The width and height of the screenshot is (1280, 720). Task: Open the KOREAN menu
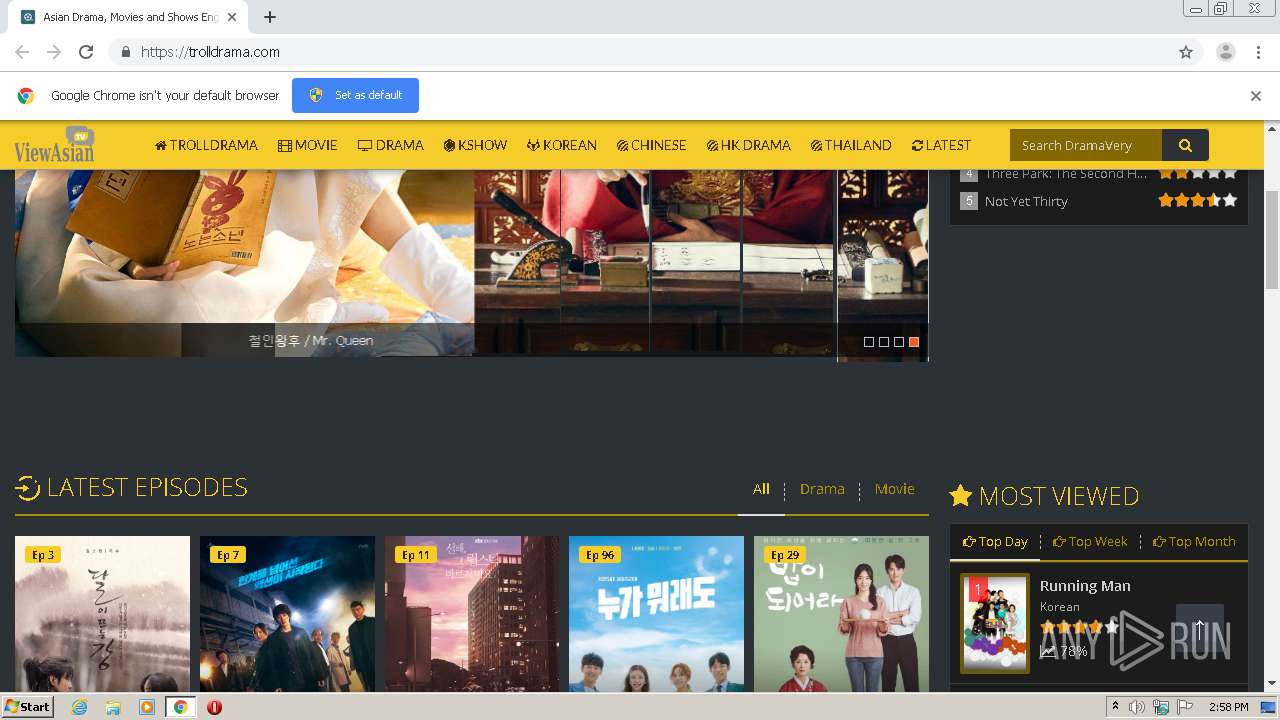point(562,145)
